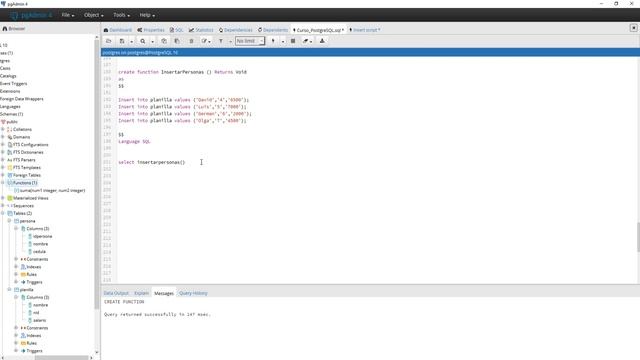Switch to the Explain tab
Screen dimensions: 640x360
[141, 293]
